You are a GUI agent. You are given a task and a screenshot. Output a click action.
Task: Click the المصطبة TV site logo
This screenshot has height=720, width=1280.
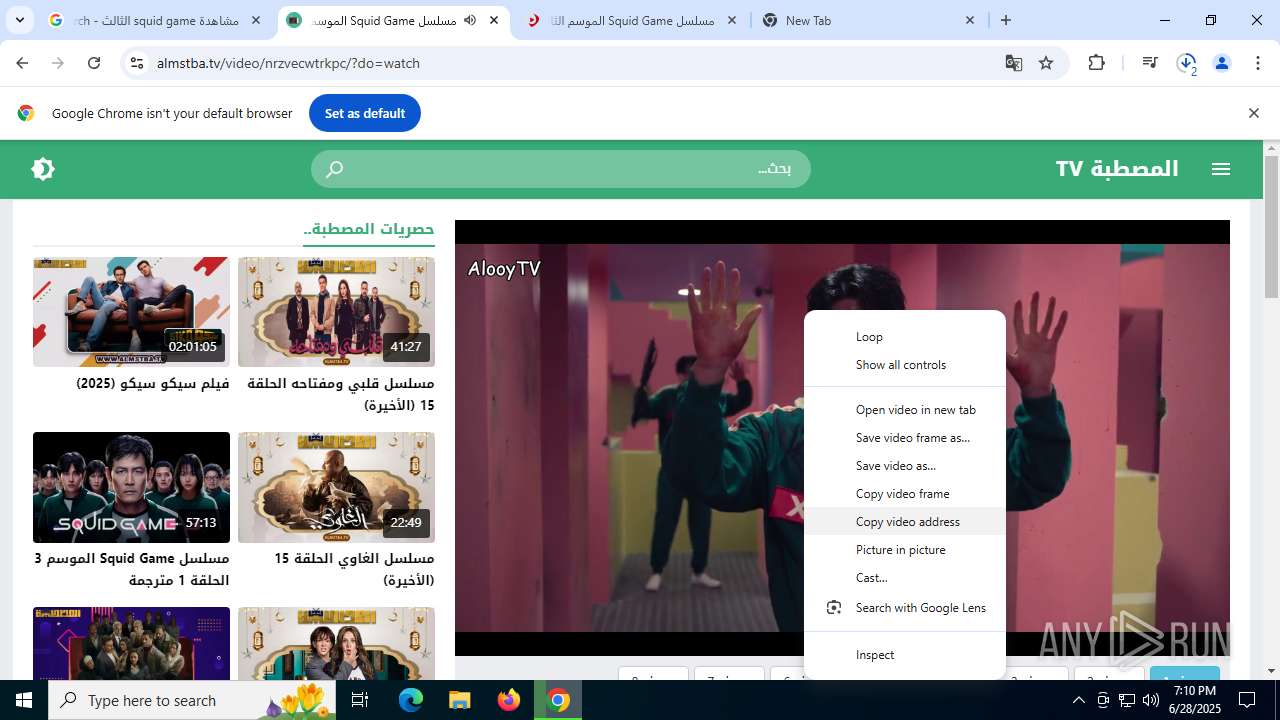[1117, 169]
